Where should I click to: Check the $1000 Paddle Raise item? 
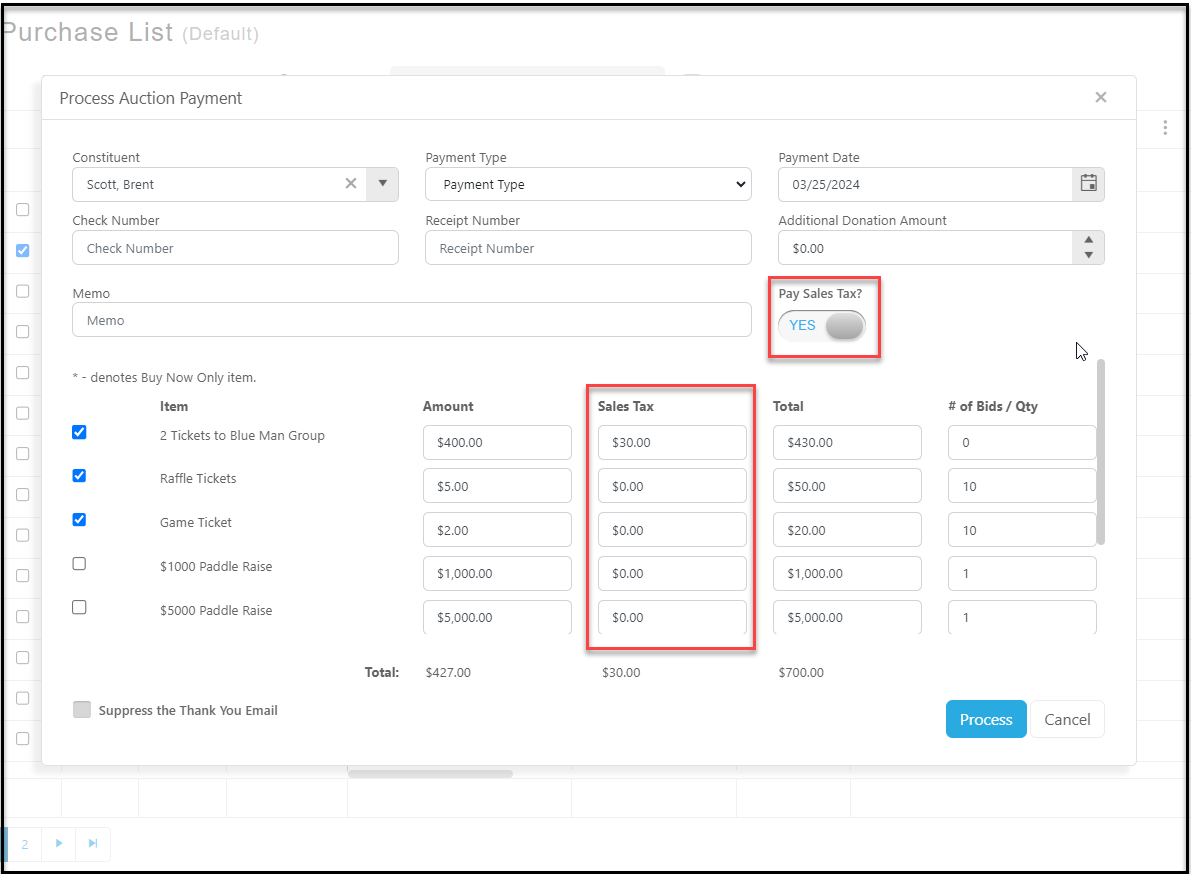(79, 563)
